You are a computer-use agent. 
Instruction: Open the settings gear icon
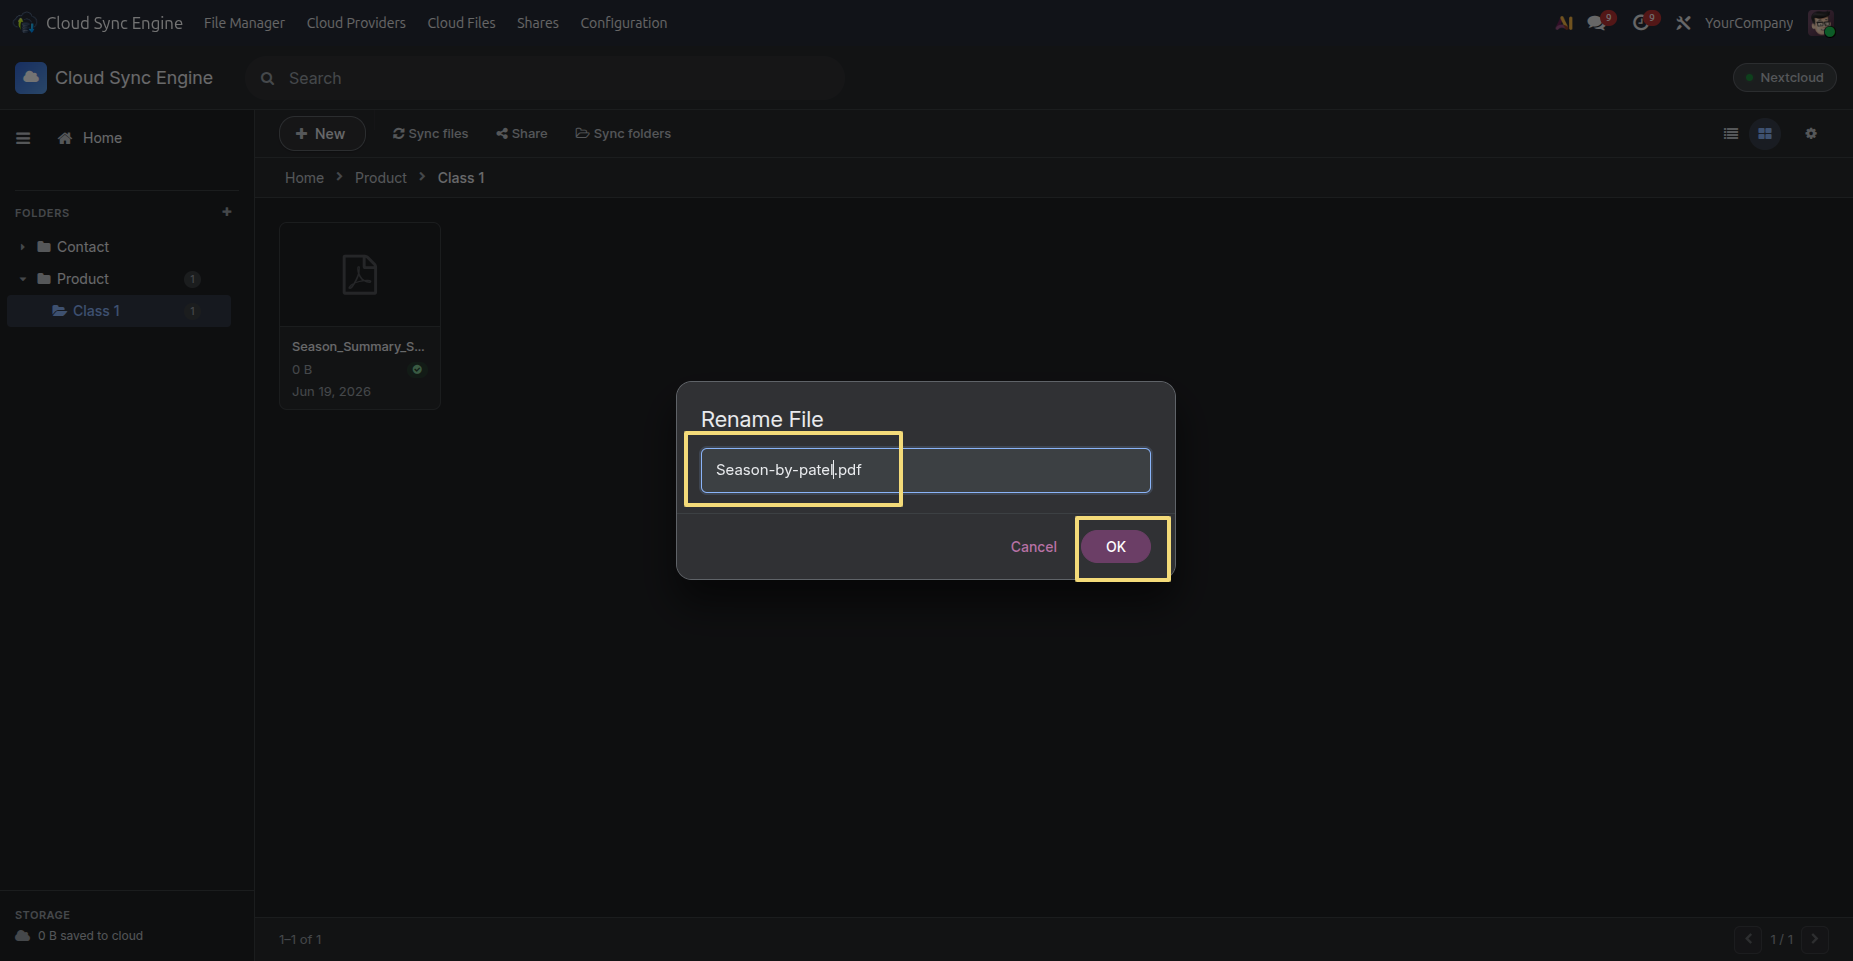[x=1811, y=134]
